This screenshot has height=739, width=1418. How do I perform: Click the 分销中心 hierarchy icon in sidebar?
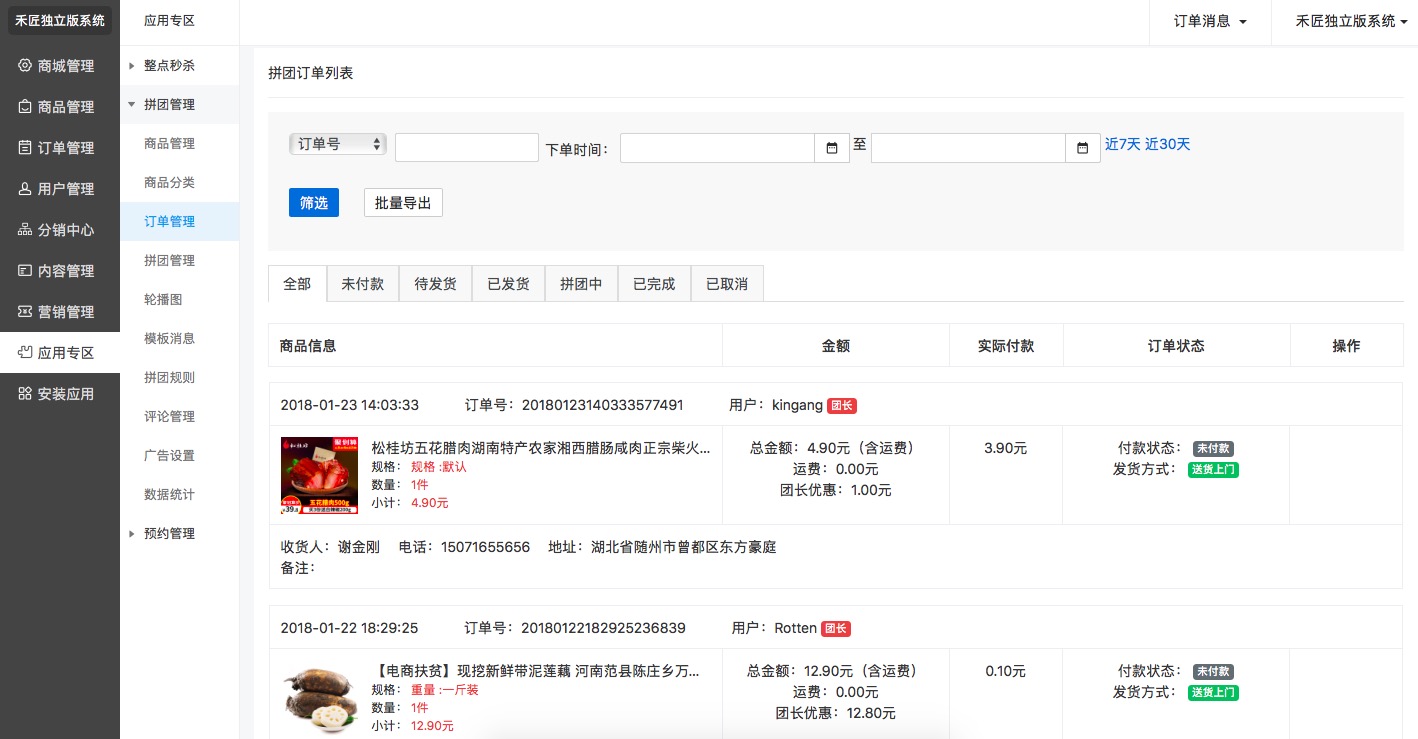pos(25,230)
